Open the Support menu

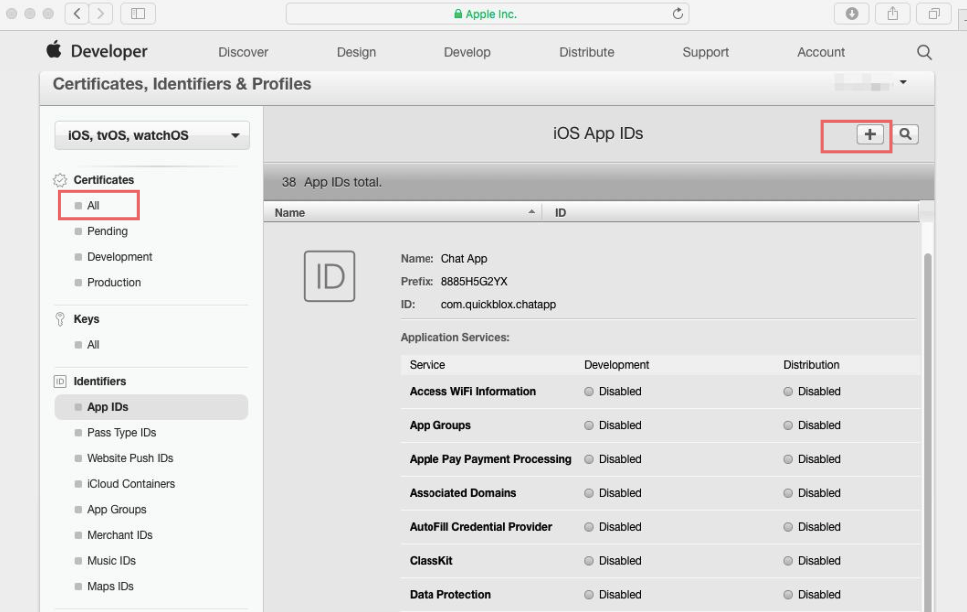(706, 52)
